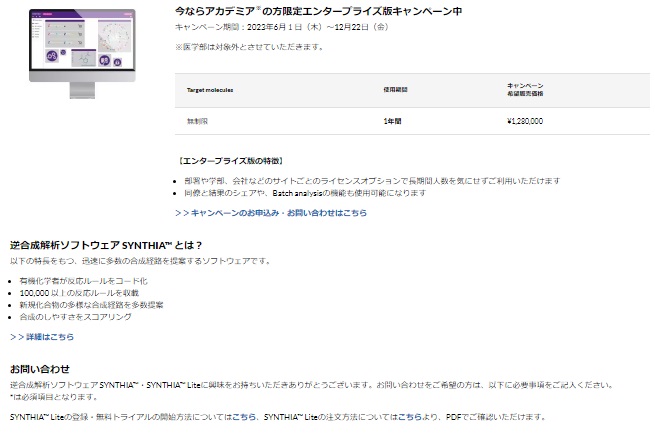This screenshot has width=655, height=439.
Task: Open the こちら link for SYNTHIA Lite registration
Action: click(x=244, y=417)
